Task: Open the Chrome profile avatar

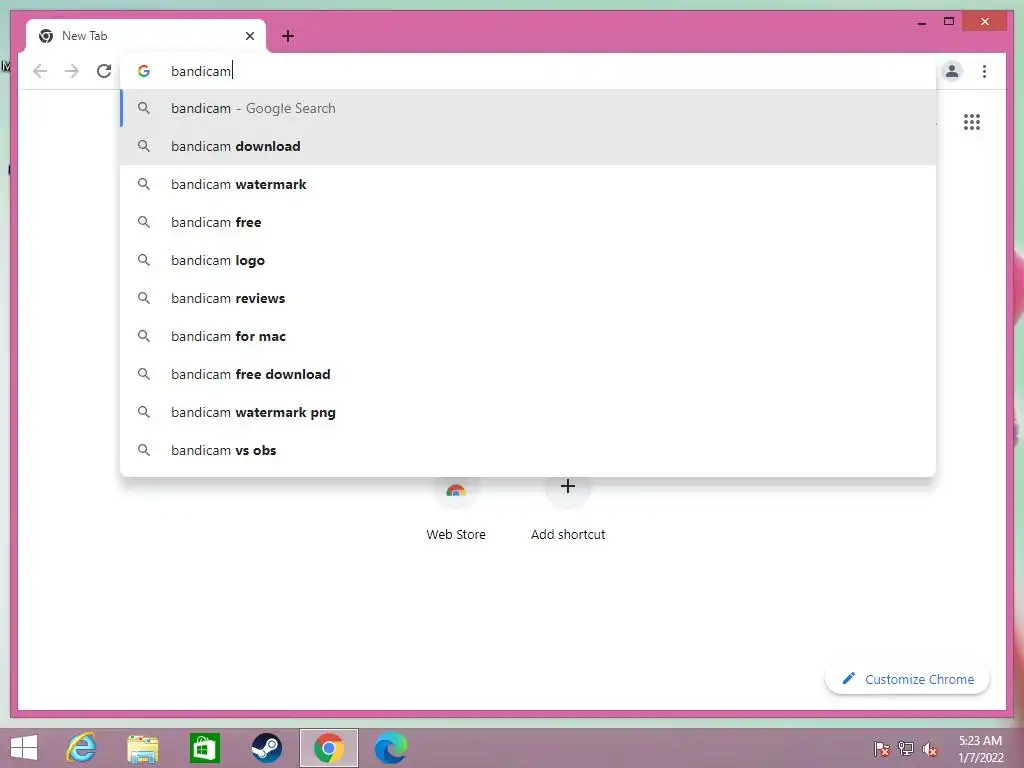Action: pyautogui.click(x=952, y=71)
